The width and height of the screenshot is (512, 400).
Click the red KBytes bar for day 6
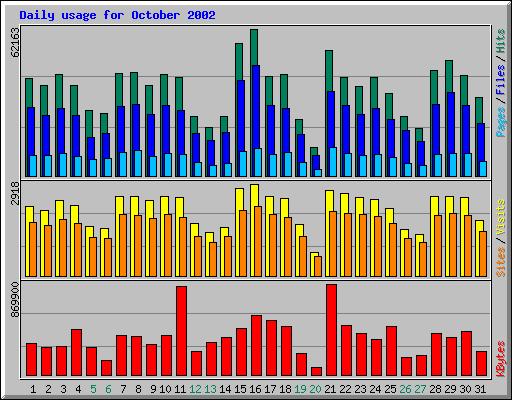click(x=106, y=368)
